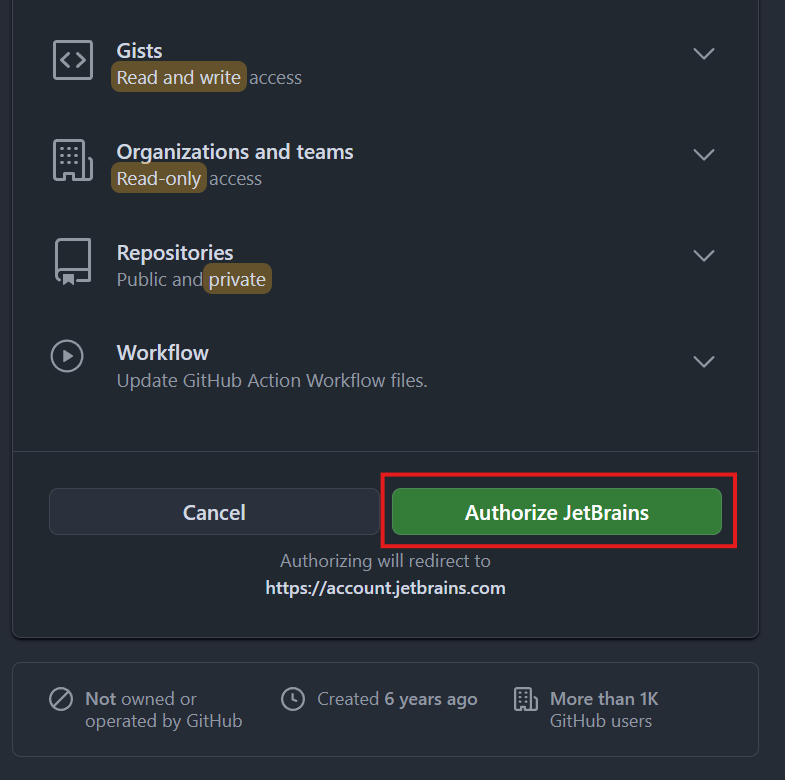Select the Workflow heading
The width and height of the screenshot is (785, 780).
(x=162, y=353)
